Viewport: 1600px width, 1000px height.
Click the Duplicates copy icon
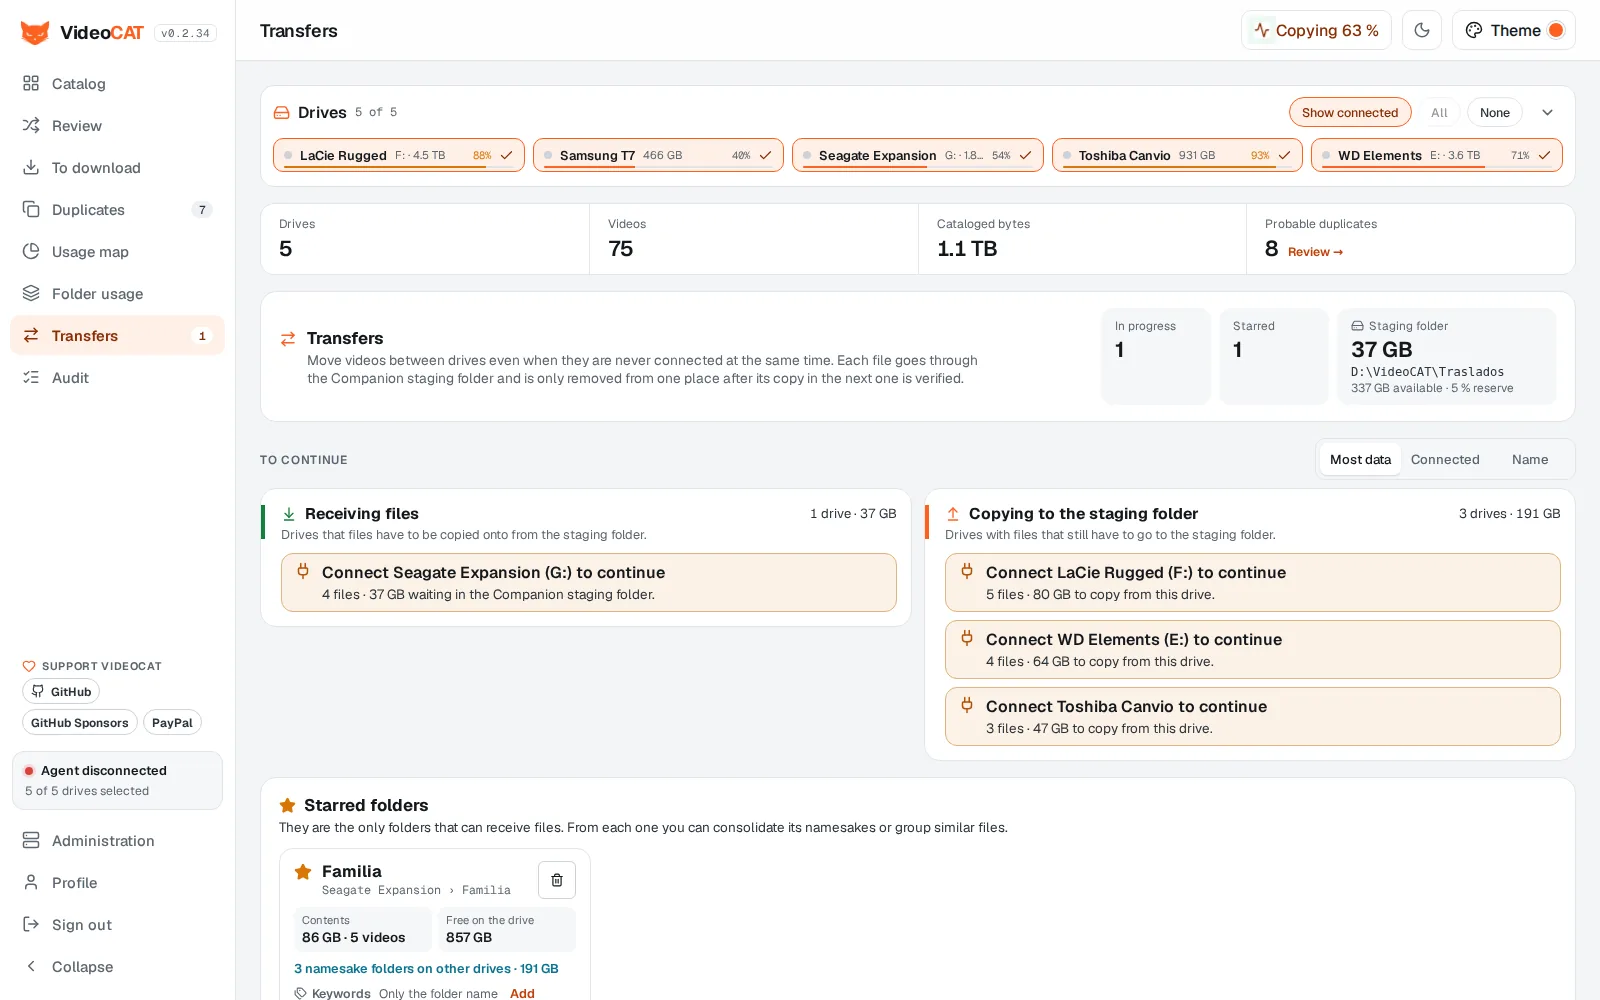31,209
